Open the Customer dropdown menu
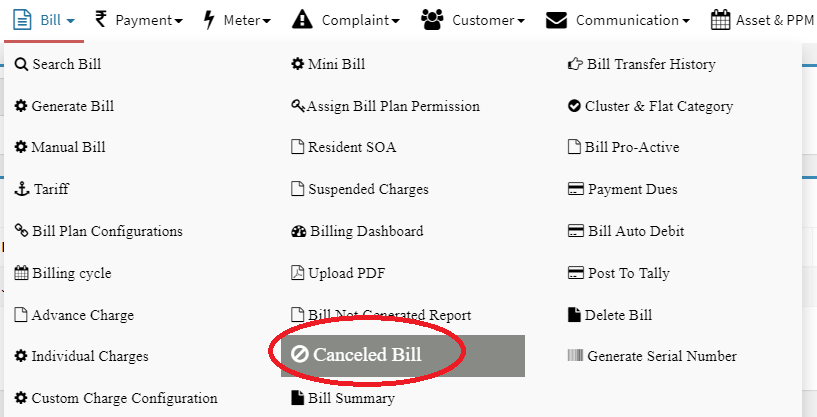Image resolution: width=817 pixels, height=417 pixels. [x=472, y=19]
